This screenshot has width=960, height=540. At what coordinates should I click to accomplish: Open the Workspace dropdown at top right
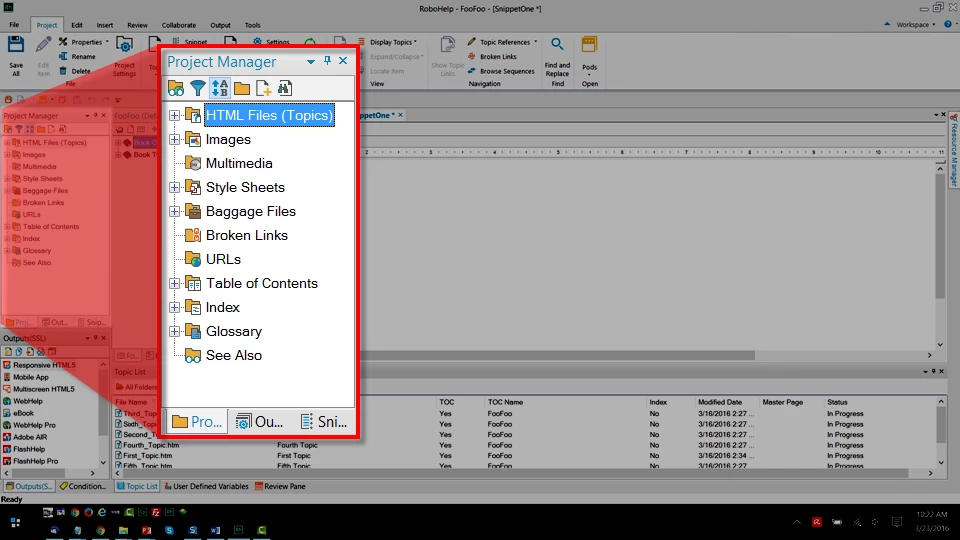click(915, 24)
